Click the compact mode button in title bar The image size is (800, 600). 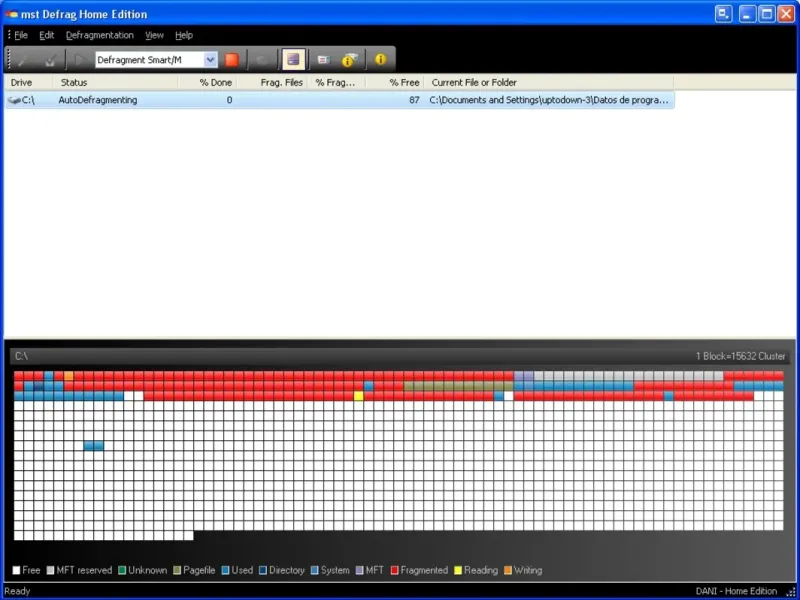[723, 14]
